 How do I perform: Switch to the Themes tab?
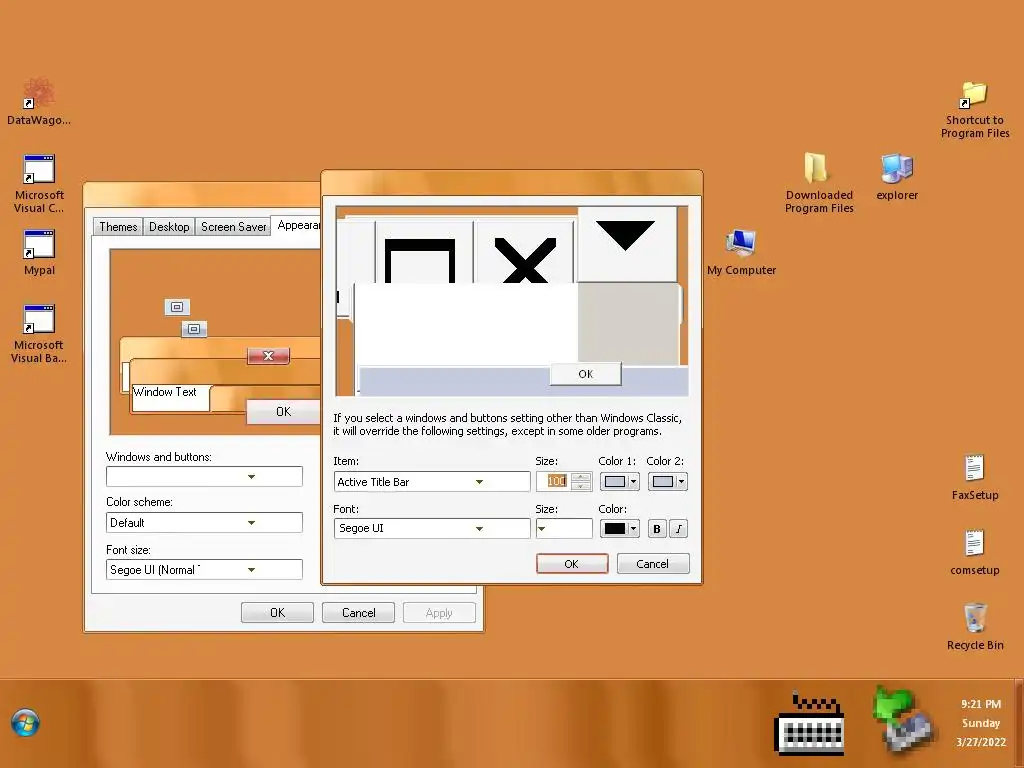118,227
